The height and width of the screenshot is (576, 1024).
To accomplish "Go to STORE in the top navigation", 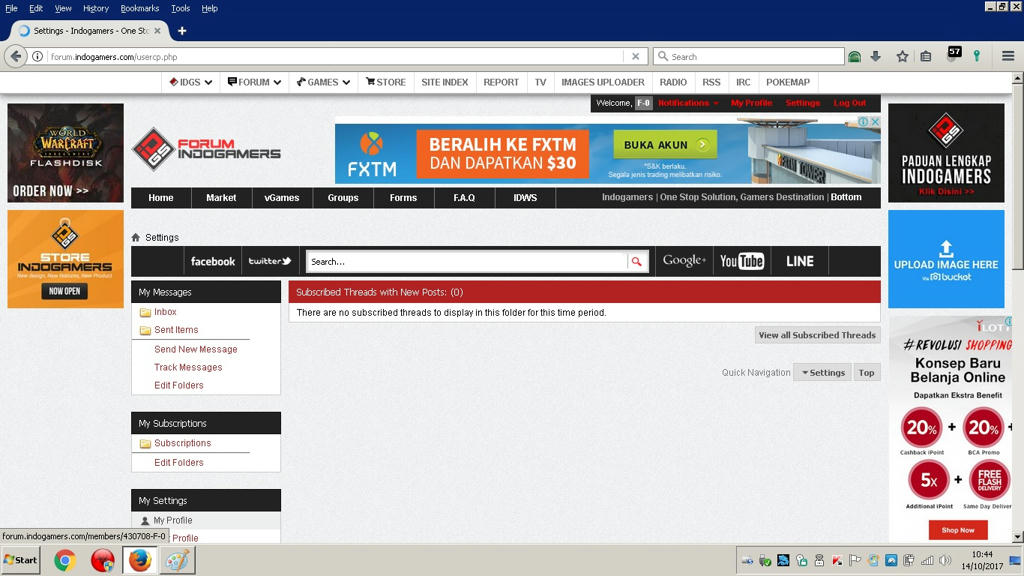I will click(x=386, y=82).
